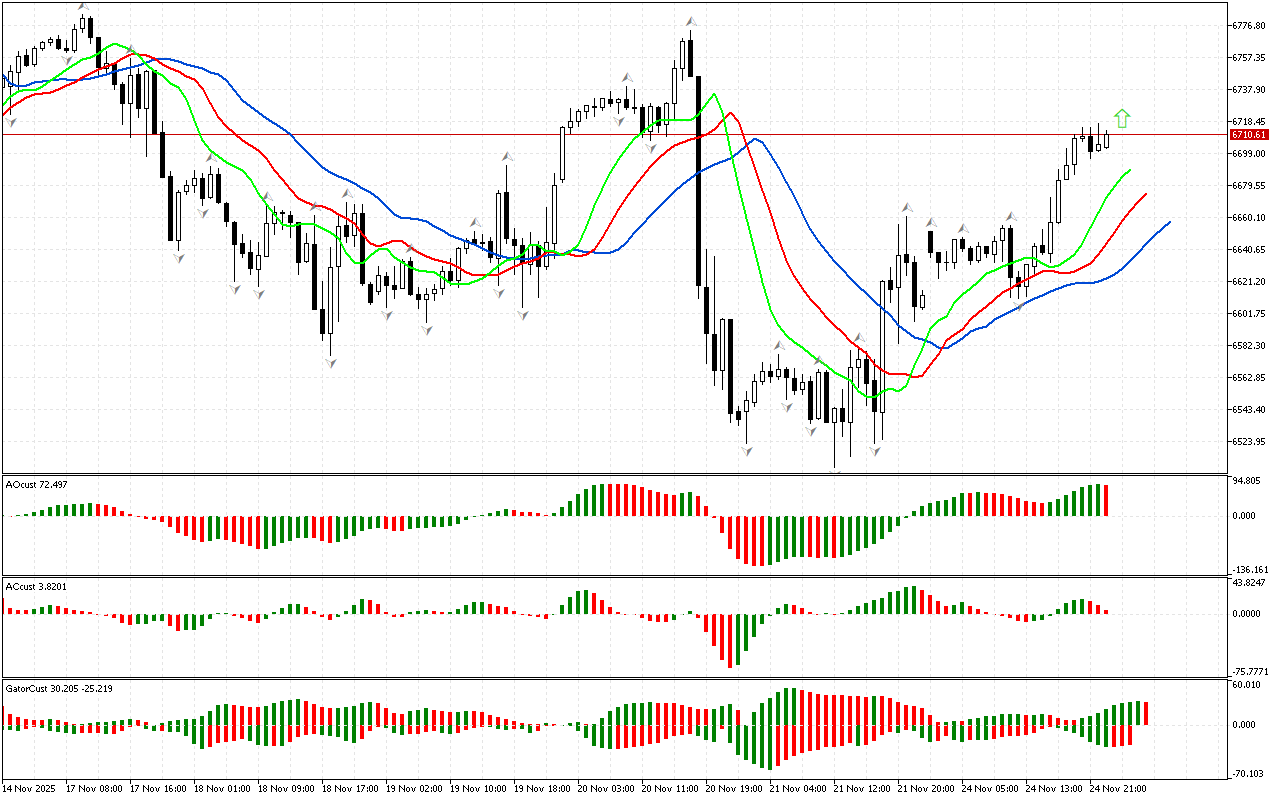
Task: Click the fractal arrow above the 20 Nov 11:00 peak
Action: click(690, 21)
